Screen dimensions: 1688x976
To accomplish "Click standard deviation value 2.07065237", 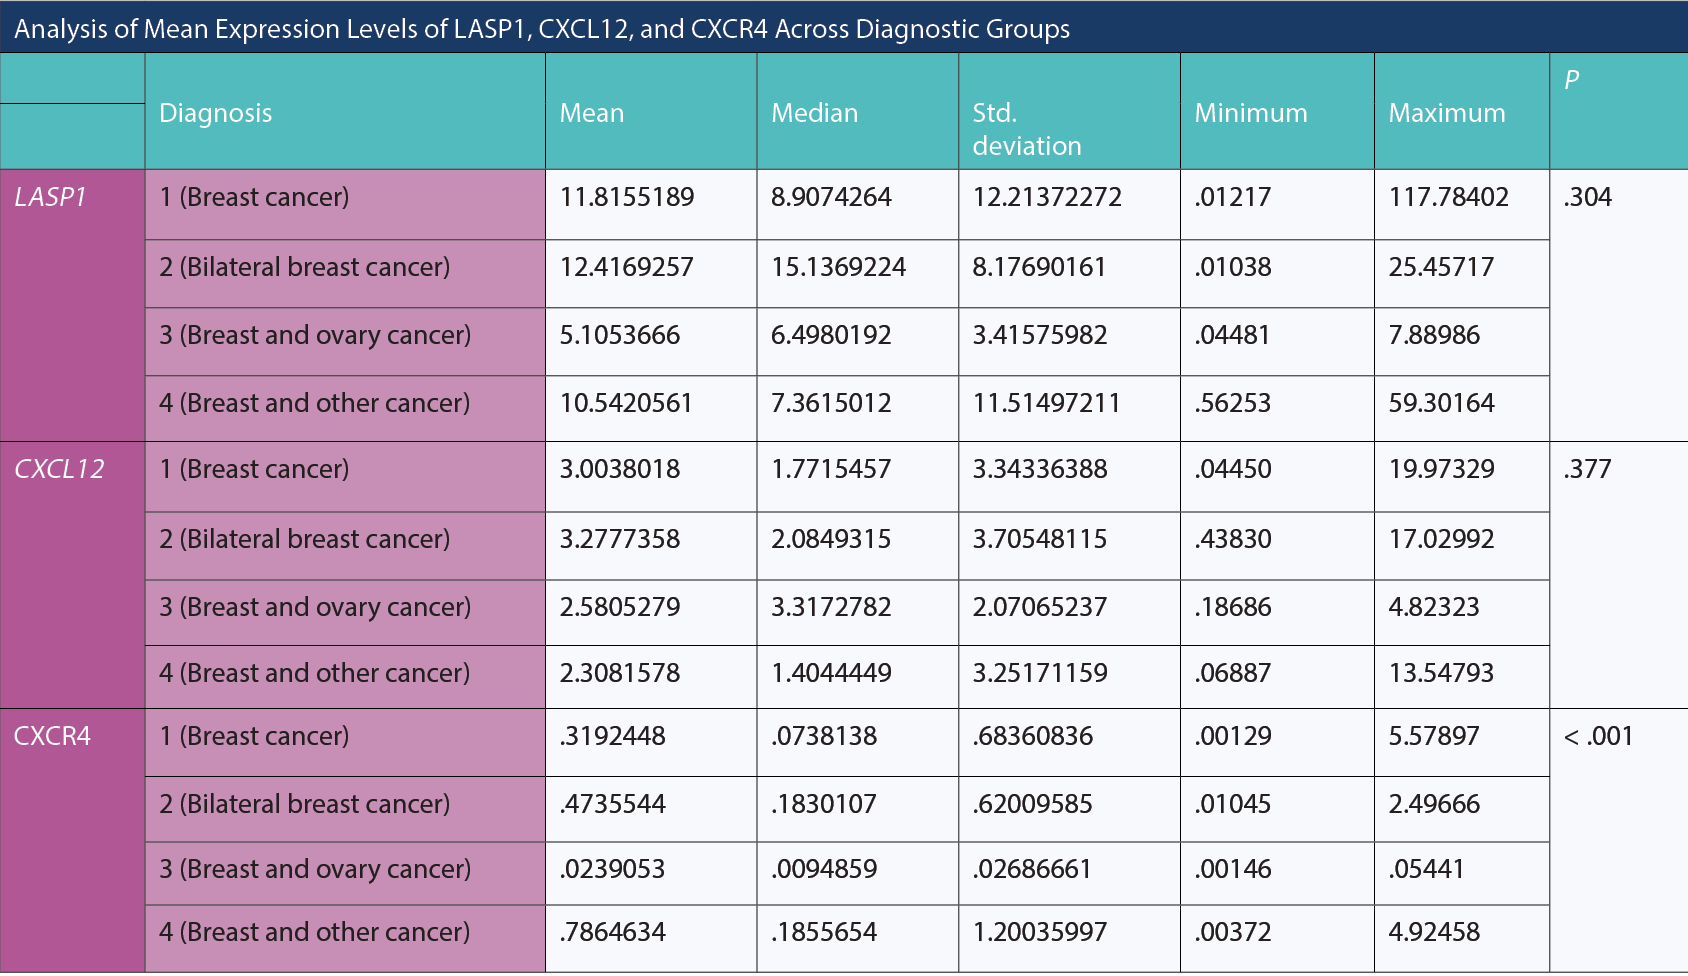I will click(1040, 607).
